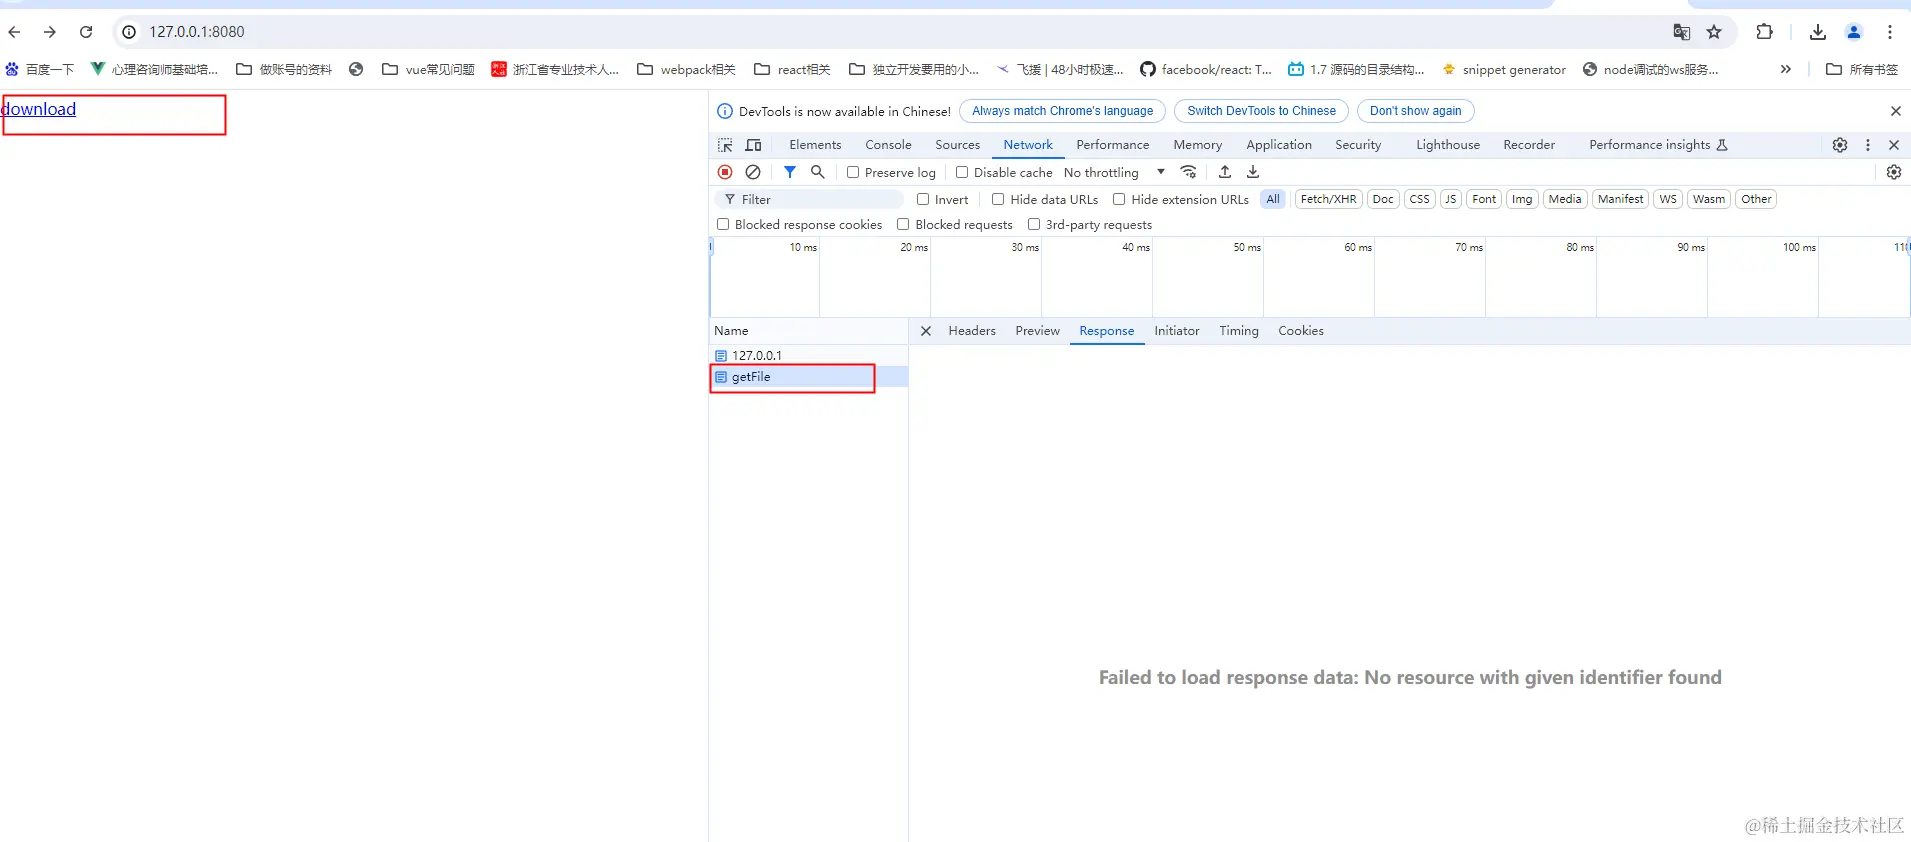Switch to the Sources tab
1911x842 pixels.
[957, 145]
